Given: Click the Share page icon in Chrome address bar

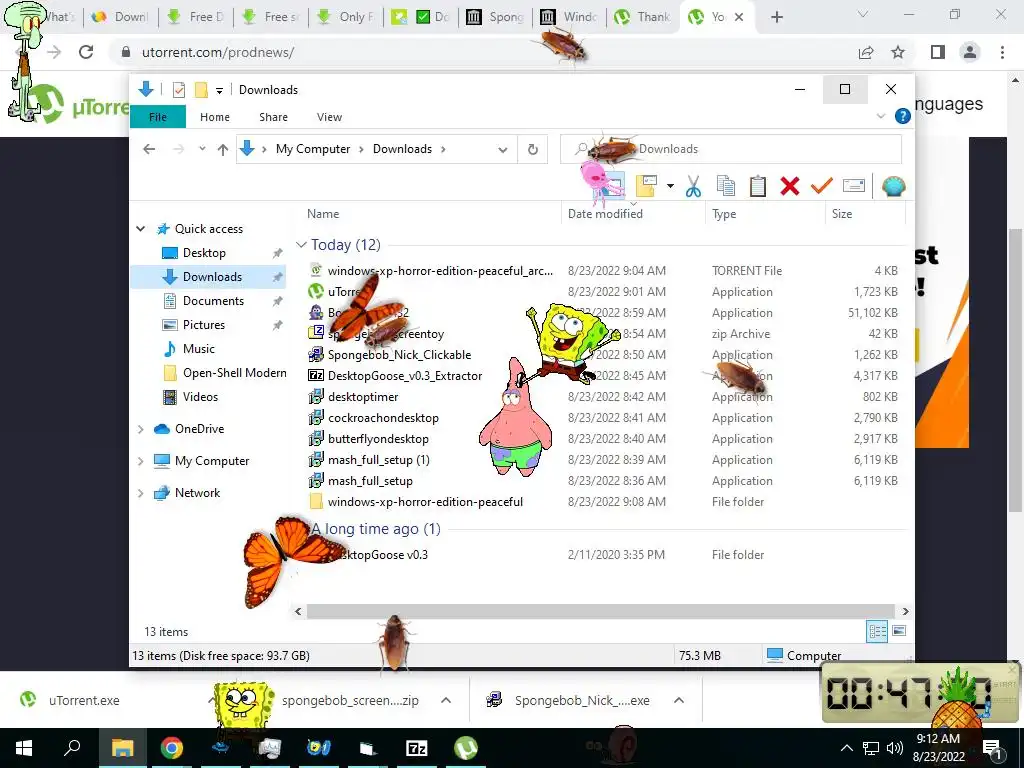Looking at the screenshot, I should click(x=866, y=52).
